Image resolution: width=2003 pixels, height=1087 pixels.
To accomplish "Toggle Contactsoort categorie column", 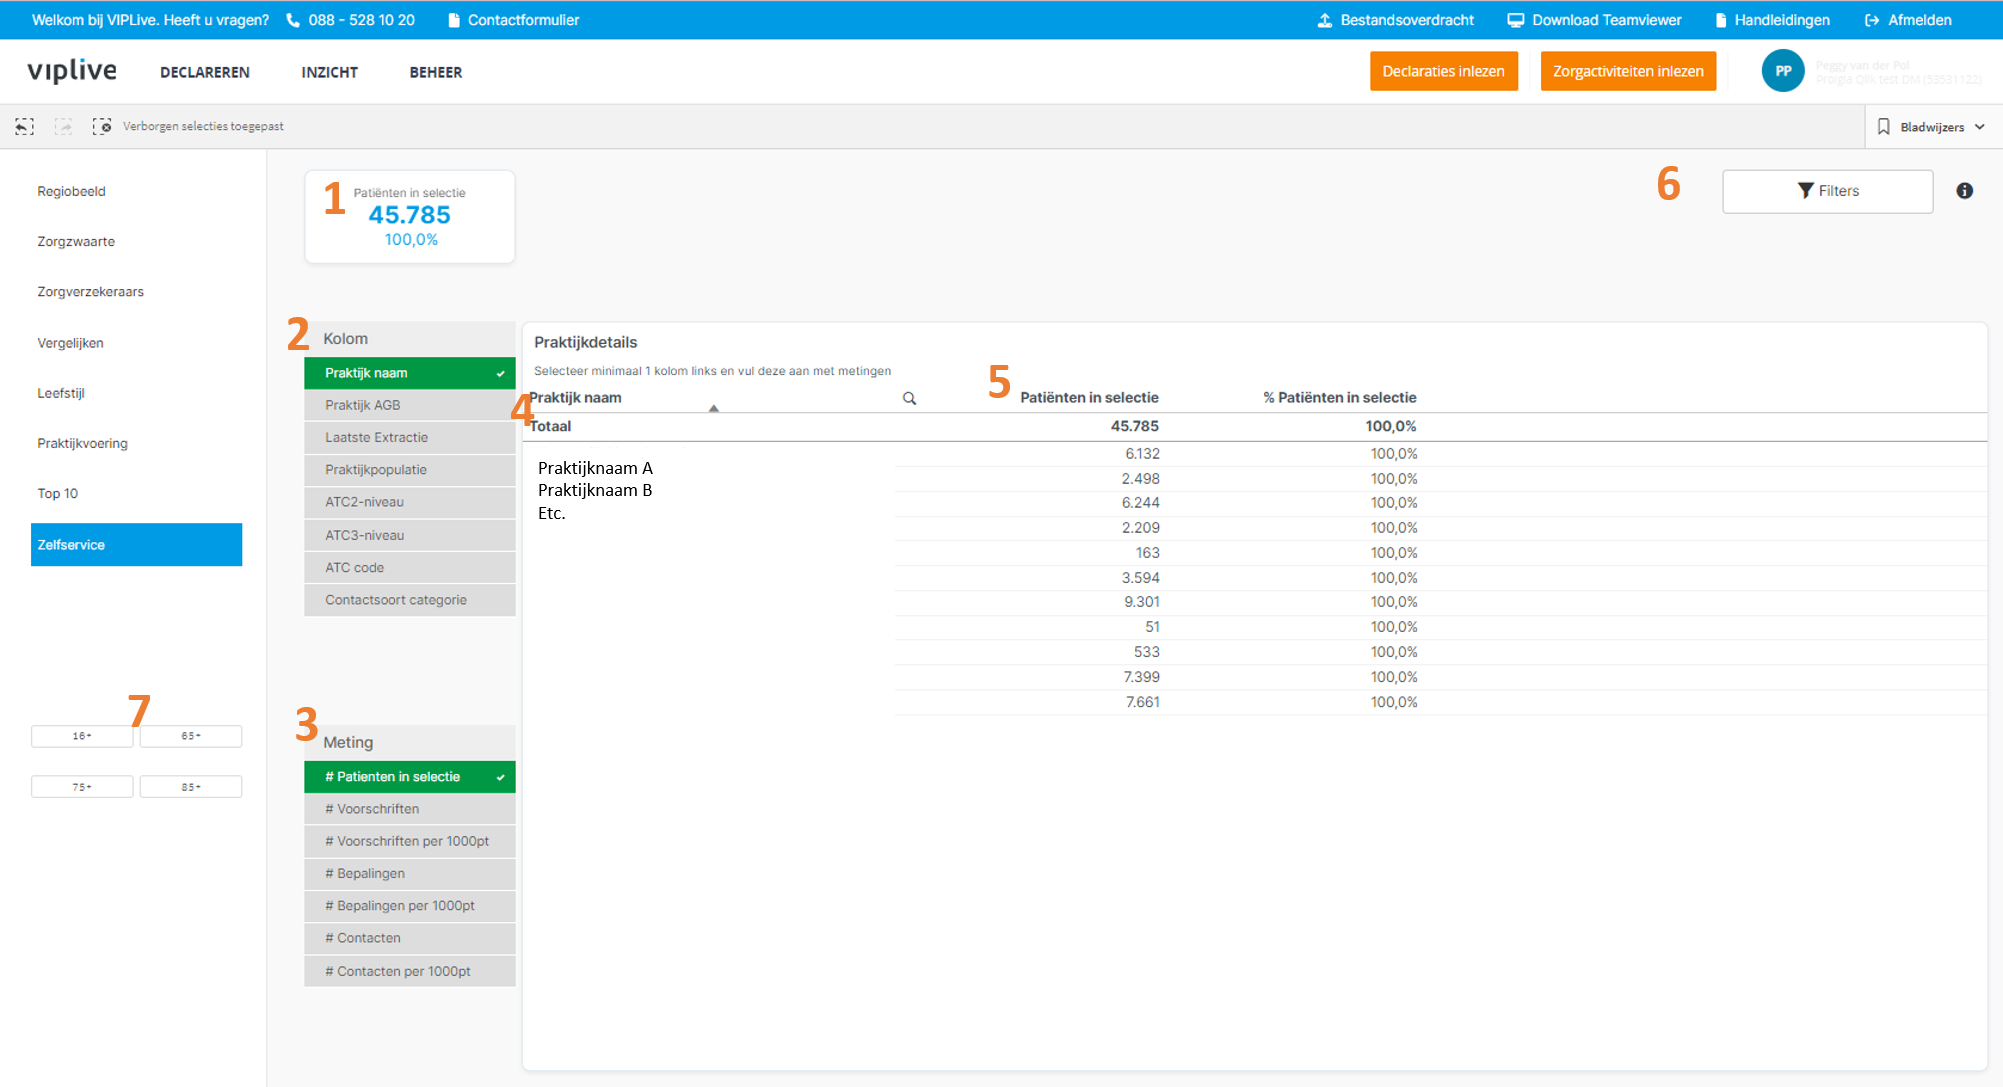I will coord(410,600).
